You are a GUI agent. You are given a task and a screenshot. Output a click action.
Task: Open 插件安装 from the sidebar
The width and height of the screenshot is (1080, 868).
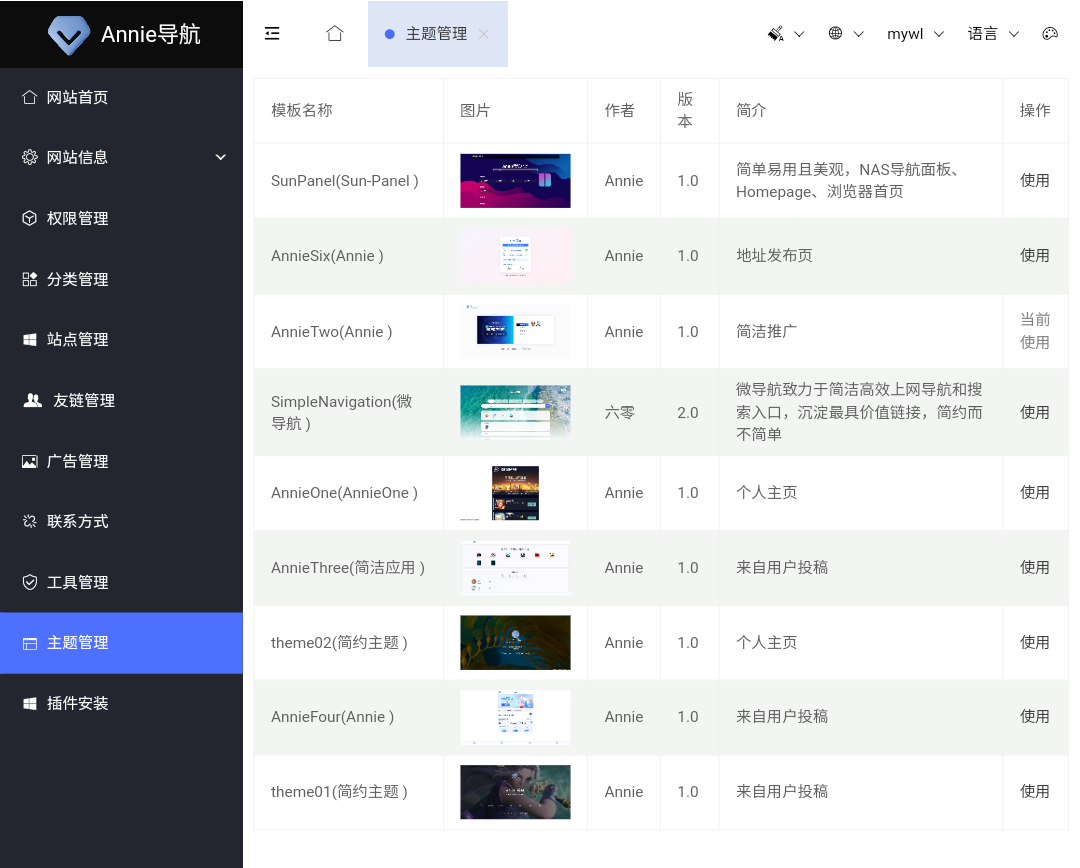(x=78, y=704)
